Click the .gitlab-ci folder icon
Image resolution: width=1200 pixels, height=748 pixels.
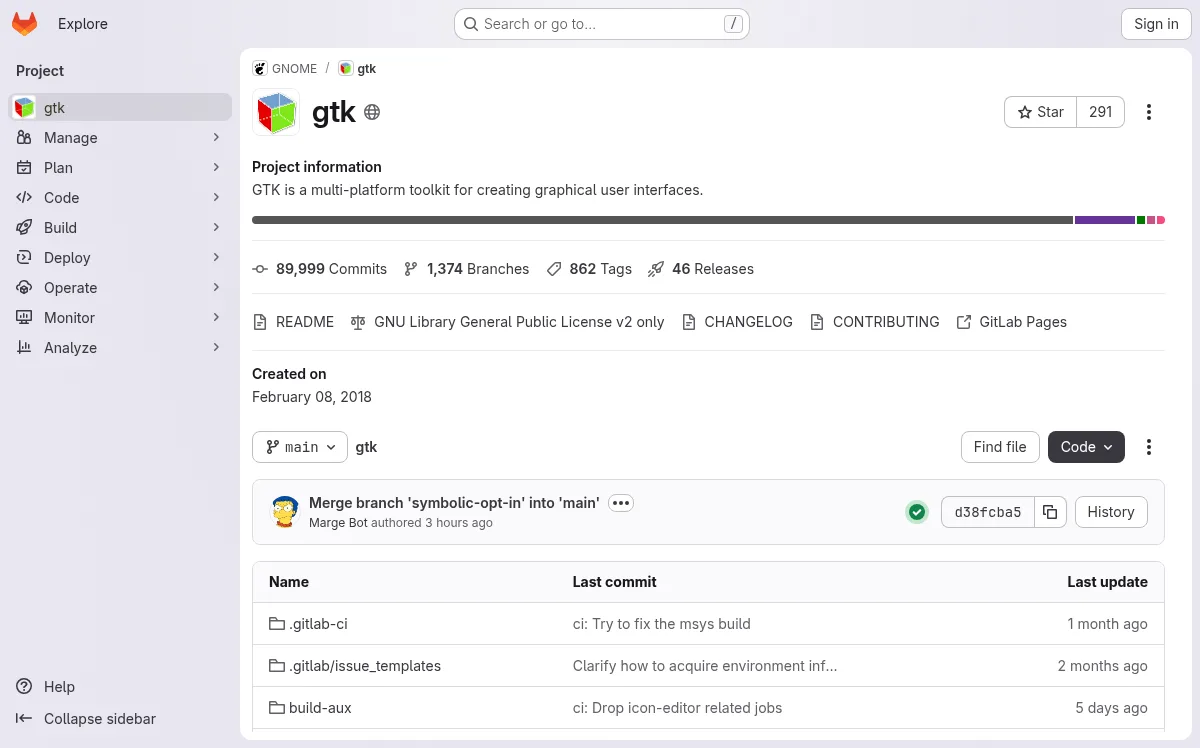277,624
